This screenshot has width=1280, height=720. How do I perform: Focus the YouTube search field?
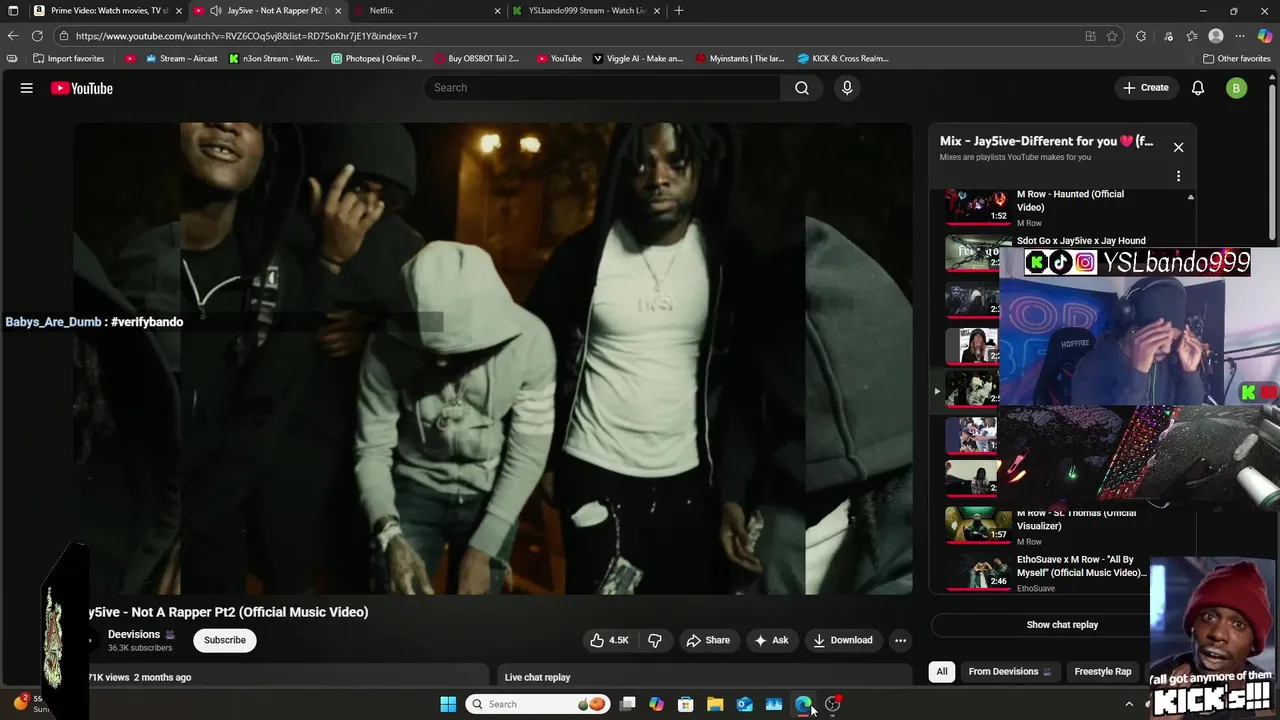click(604, 88)
